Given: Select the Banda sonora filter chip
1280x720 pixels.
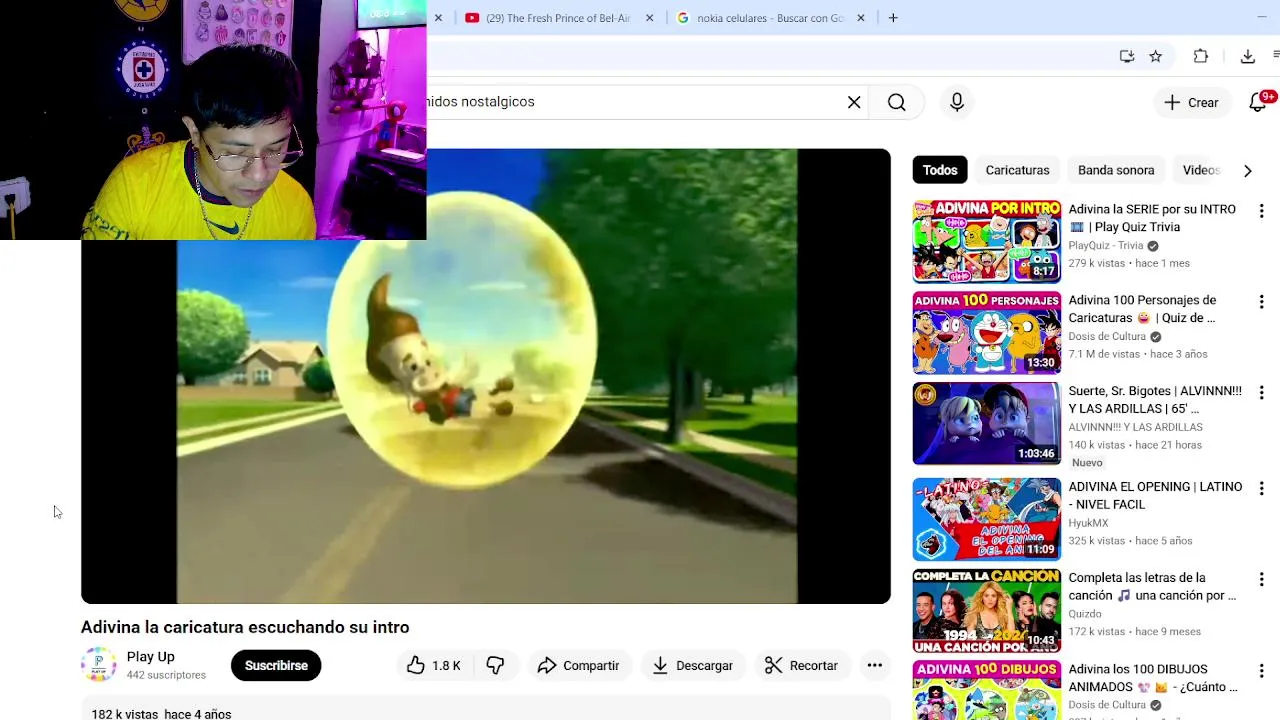Looking at the screenshot, I should pos(1116,170).
